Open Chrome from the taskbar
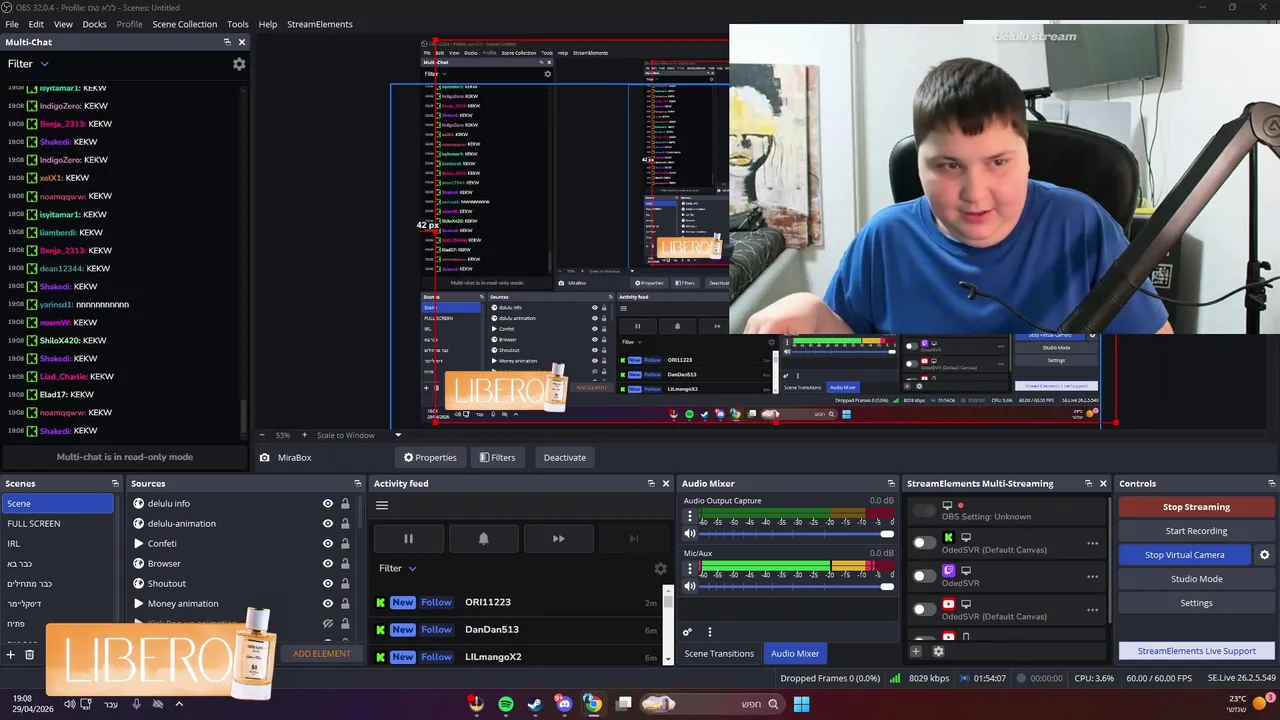The width and height of the screenshot is (1280, 720). pos(593,704)
